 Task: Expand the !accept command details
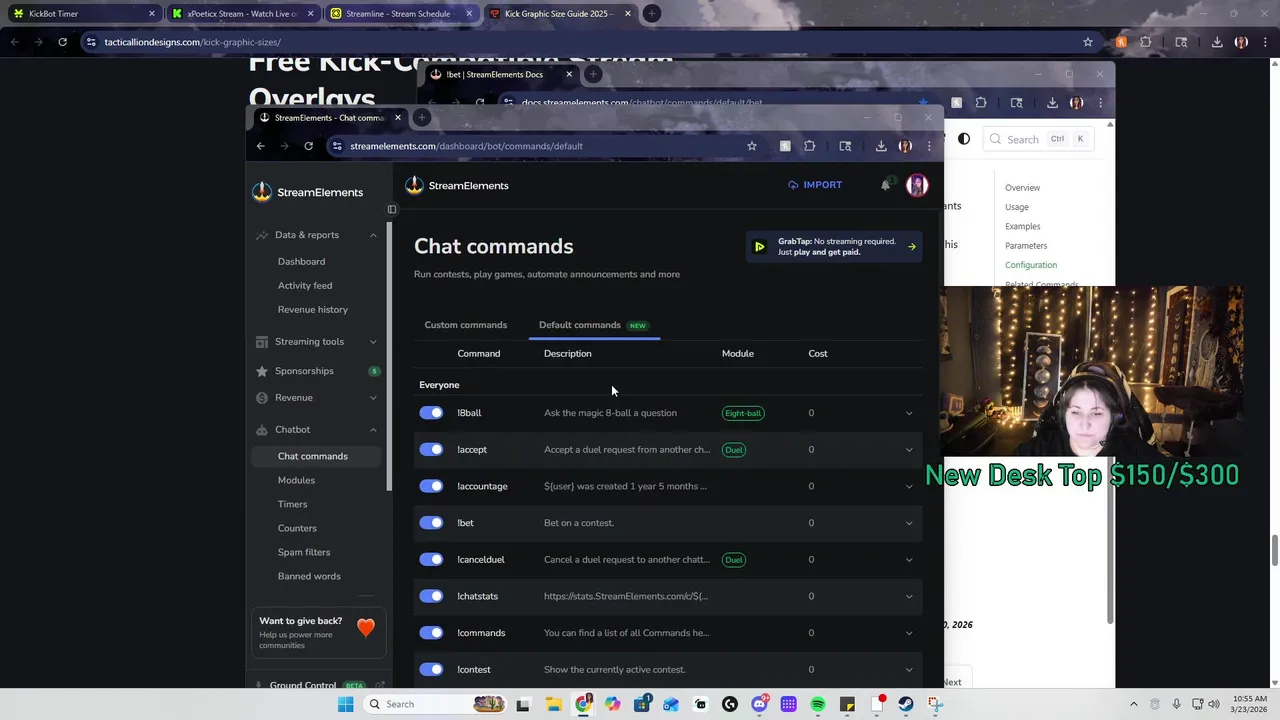pos(909,450)
